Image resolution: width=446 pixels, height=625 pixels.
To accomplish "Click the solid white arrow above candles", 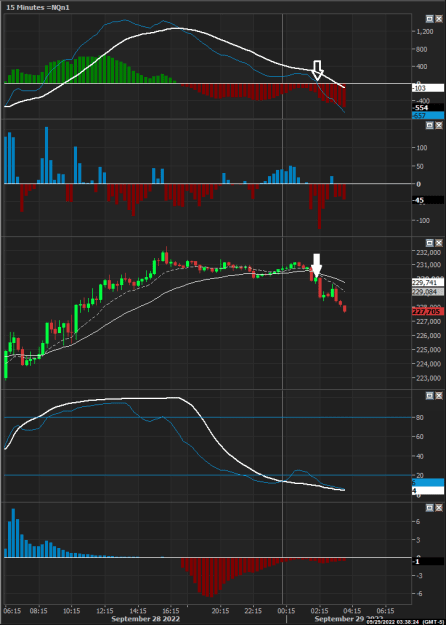I will pos(316,265).
